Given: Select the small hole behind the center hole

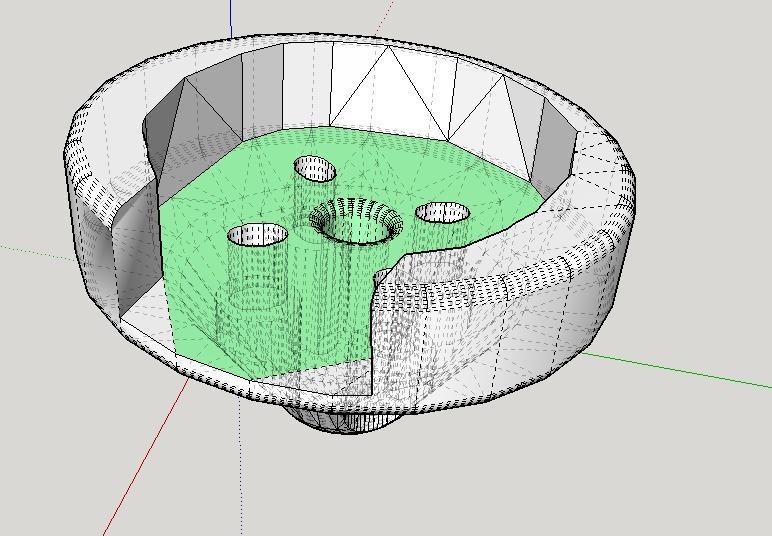Looking at the screenshot, I should [315, 169].
